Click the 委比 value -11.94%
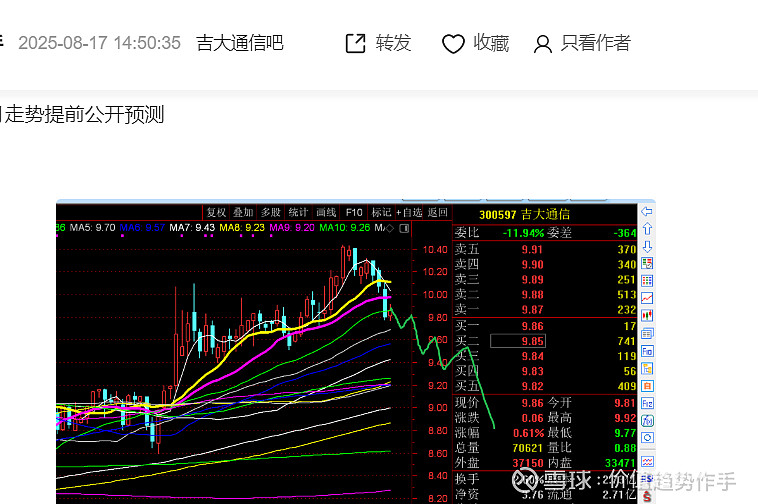758x504 pixels. [x=523, y=233]
